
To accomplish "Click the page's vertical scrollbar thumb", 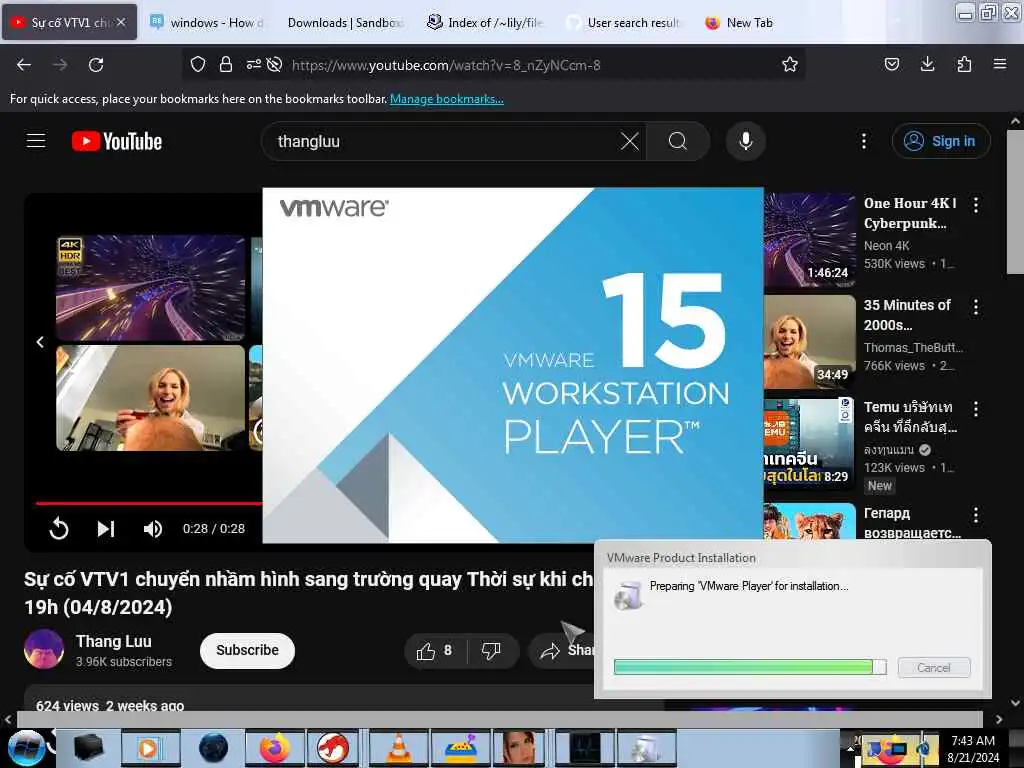I will 1015,201.
